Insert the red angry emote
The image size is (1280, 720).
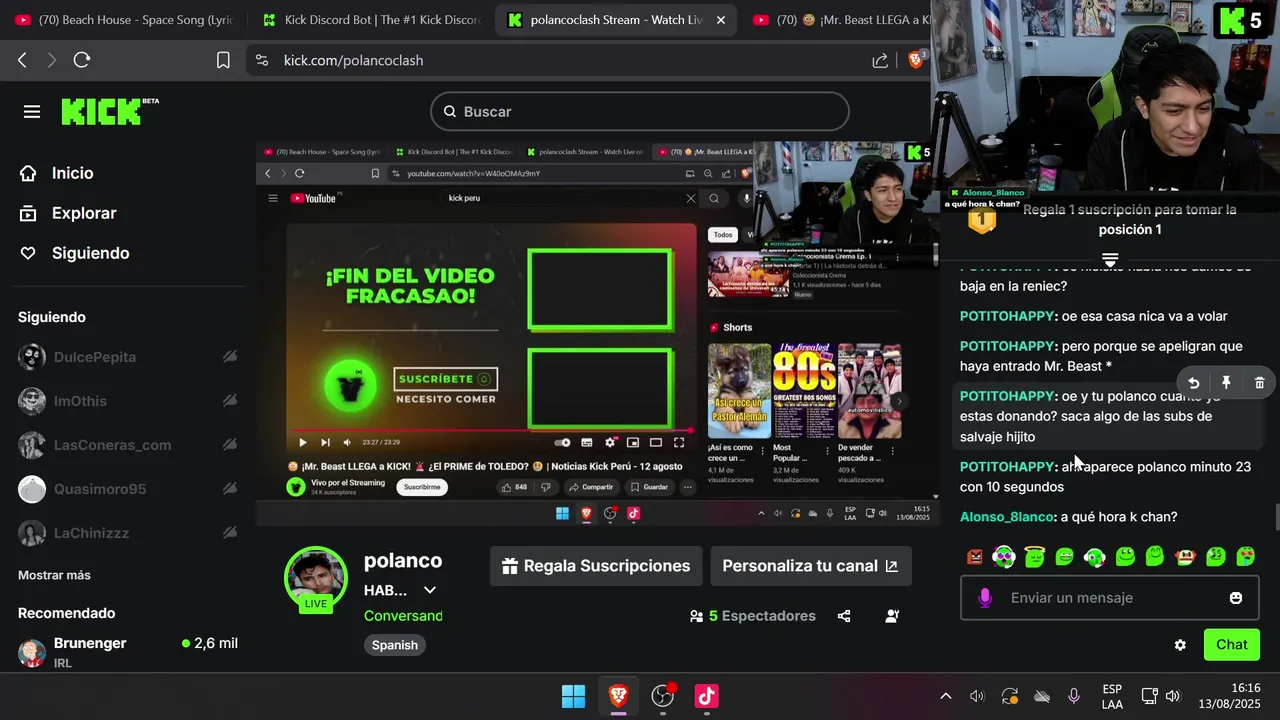pos(975,557)
